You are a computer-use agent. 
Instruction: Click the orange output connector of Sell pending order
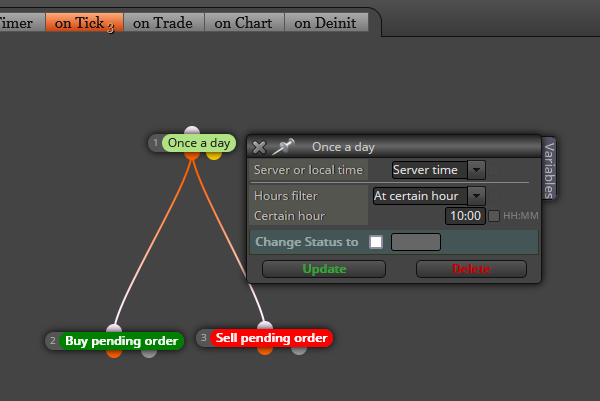click(x=265, y=350)
